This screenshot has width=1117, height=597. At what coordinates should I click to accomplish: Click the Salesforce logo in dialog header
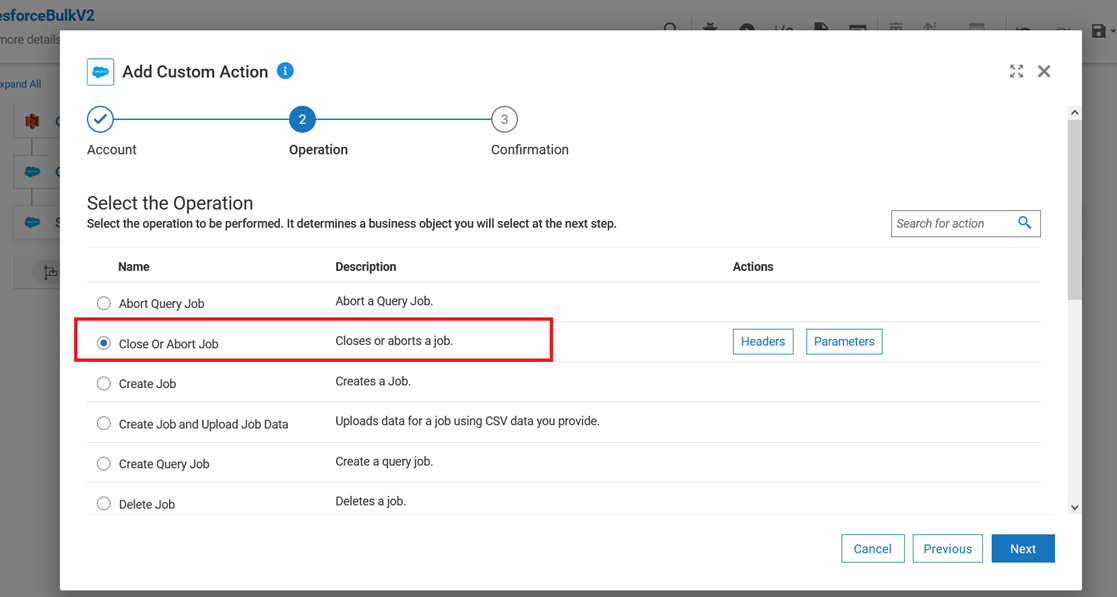click(x=100, y=72)
